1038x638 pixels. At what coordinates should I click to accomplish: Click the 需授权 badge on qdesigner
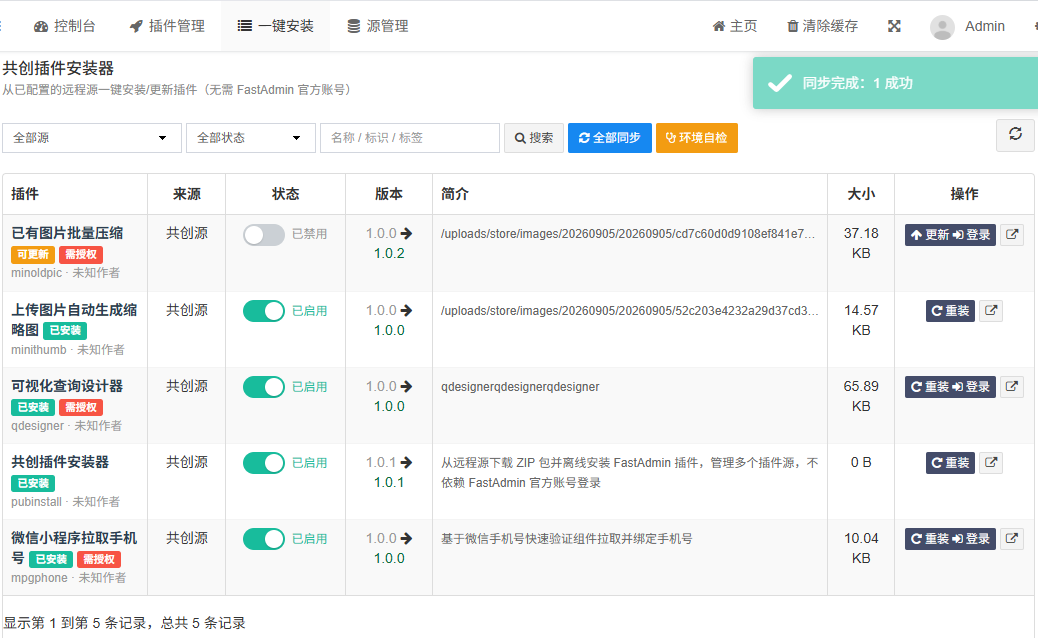click(x=81, y=407)
